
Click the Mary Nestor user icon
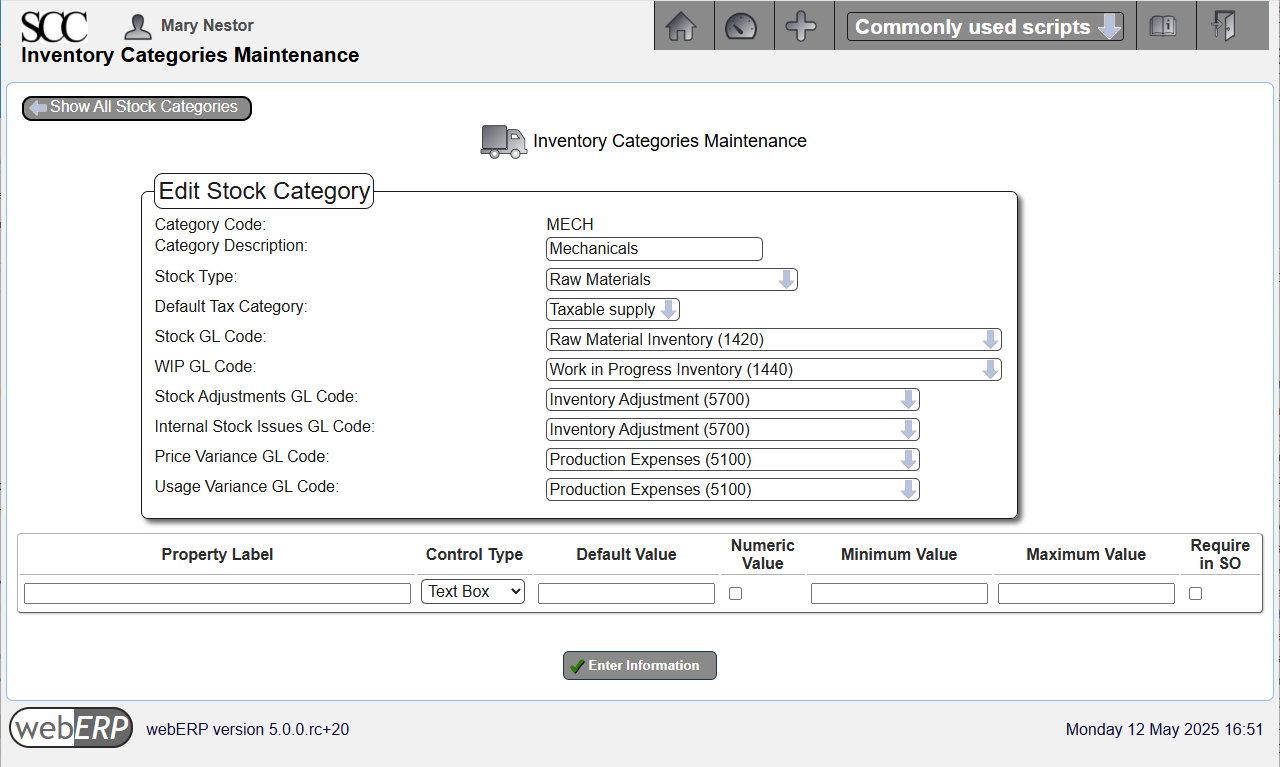138,26
